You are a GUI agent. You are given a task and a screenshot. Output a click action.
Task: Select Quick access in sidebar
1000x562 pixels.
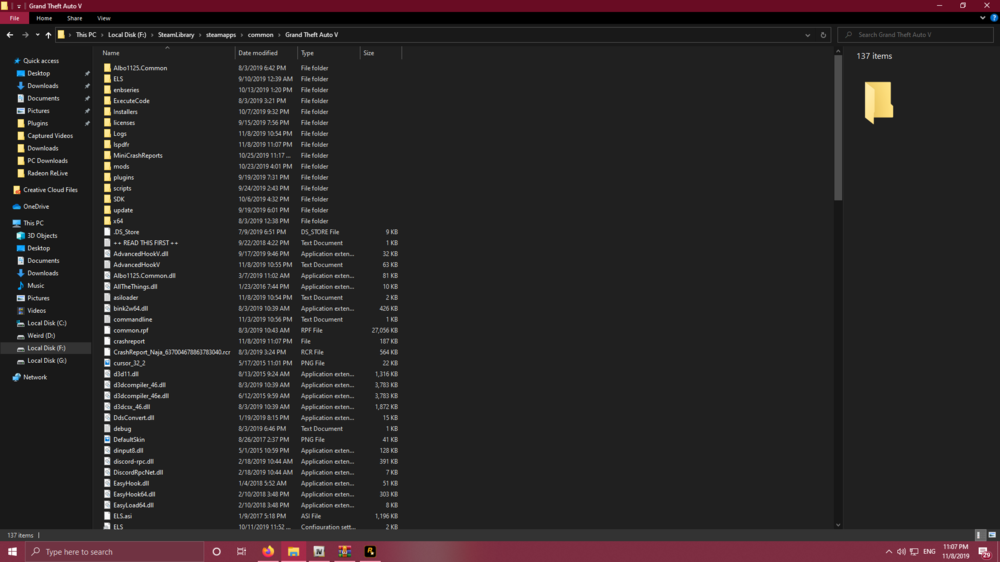tap(41, 61)
